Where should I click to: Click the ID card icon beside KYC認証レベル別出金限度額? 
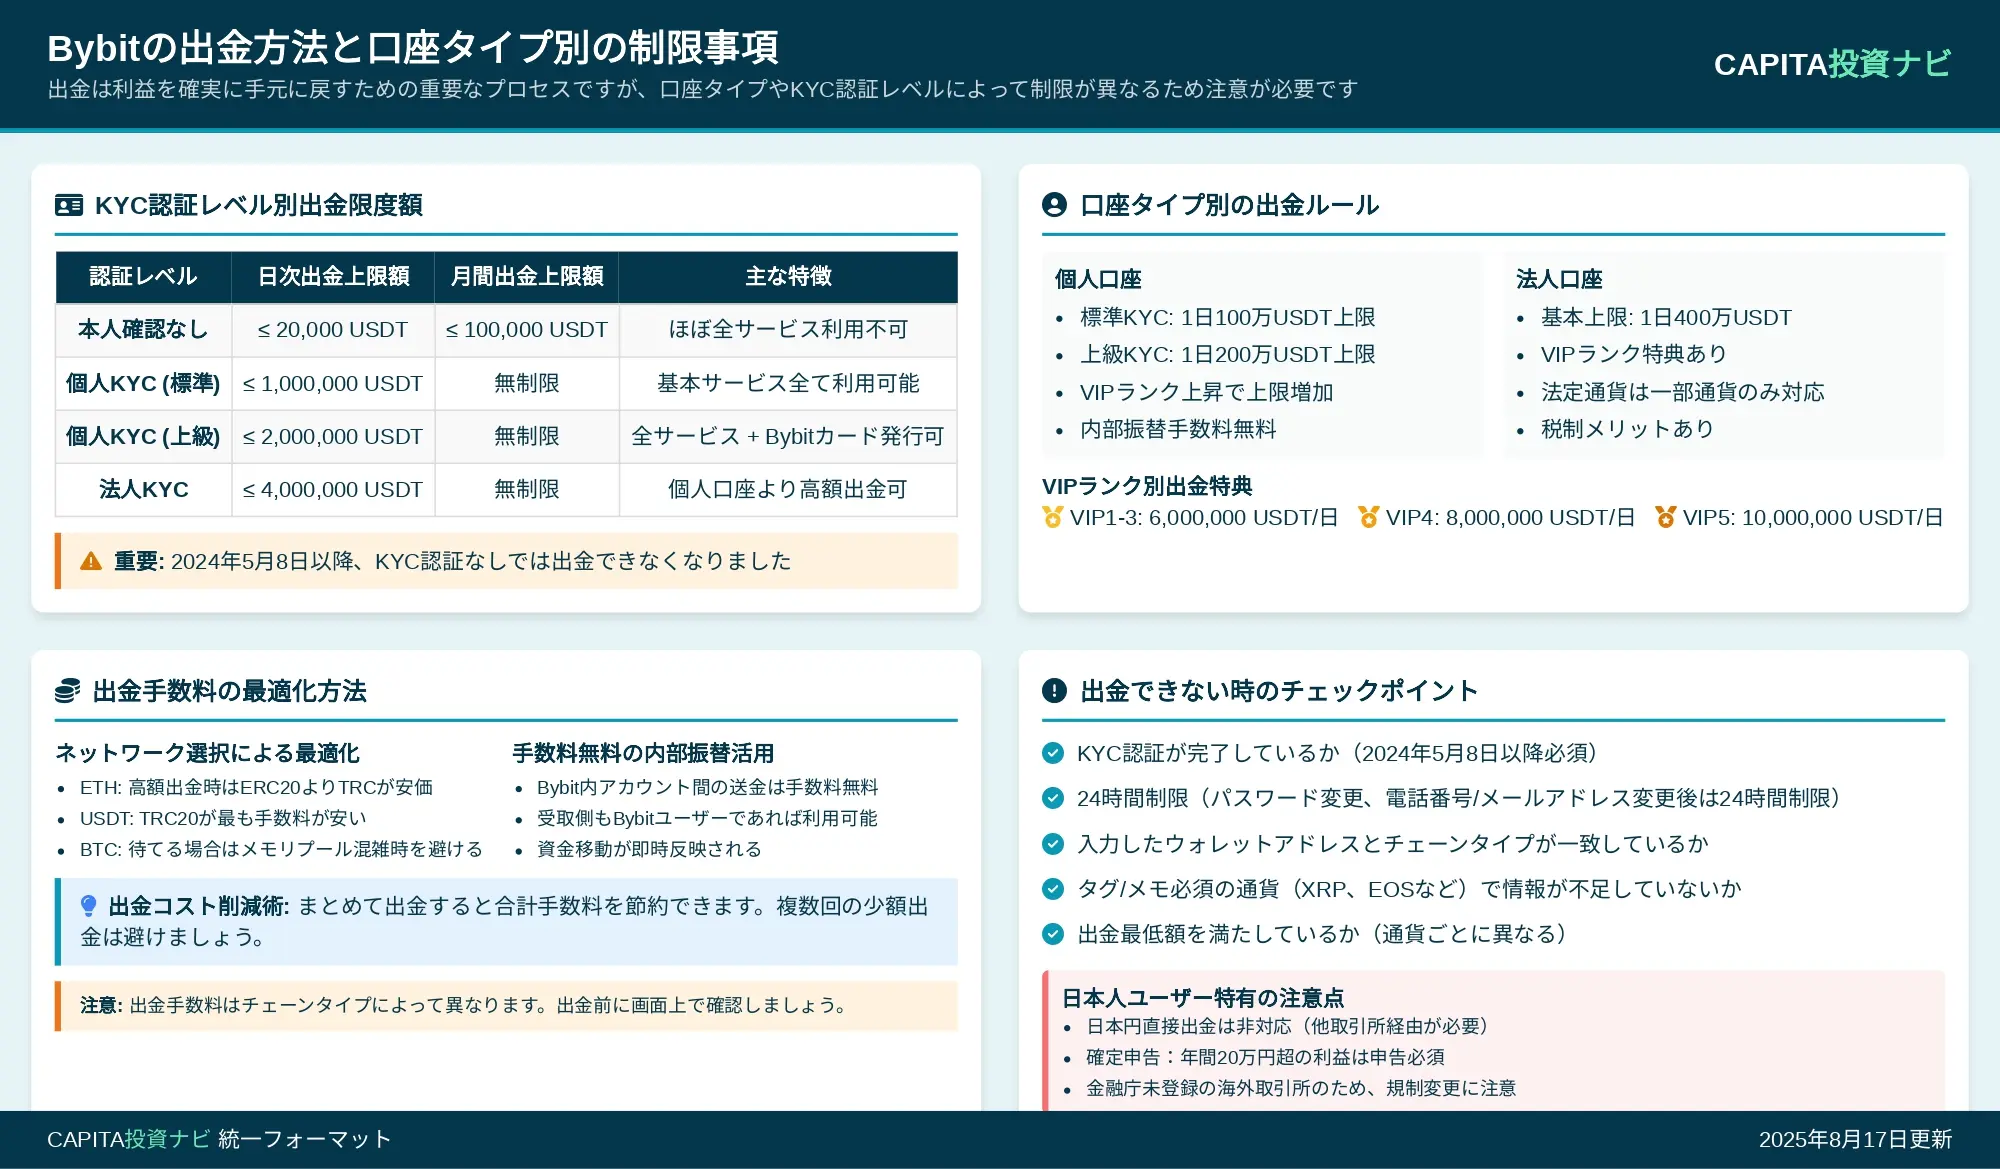pyautogui.click(x=69, y=205)
